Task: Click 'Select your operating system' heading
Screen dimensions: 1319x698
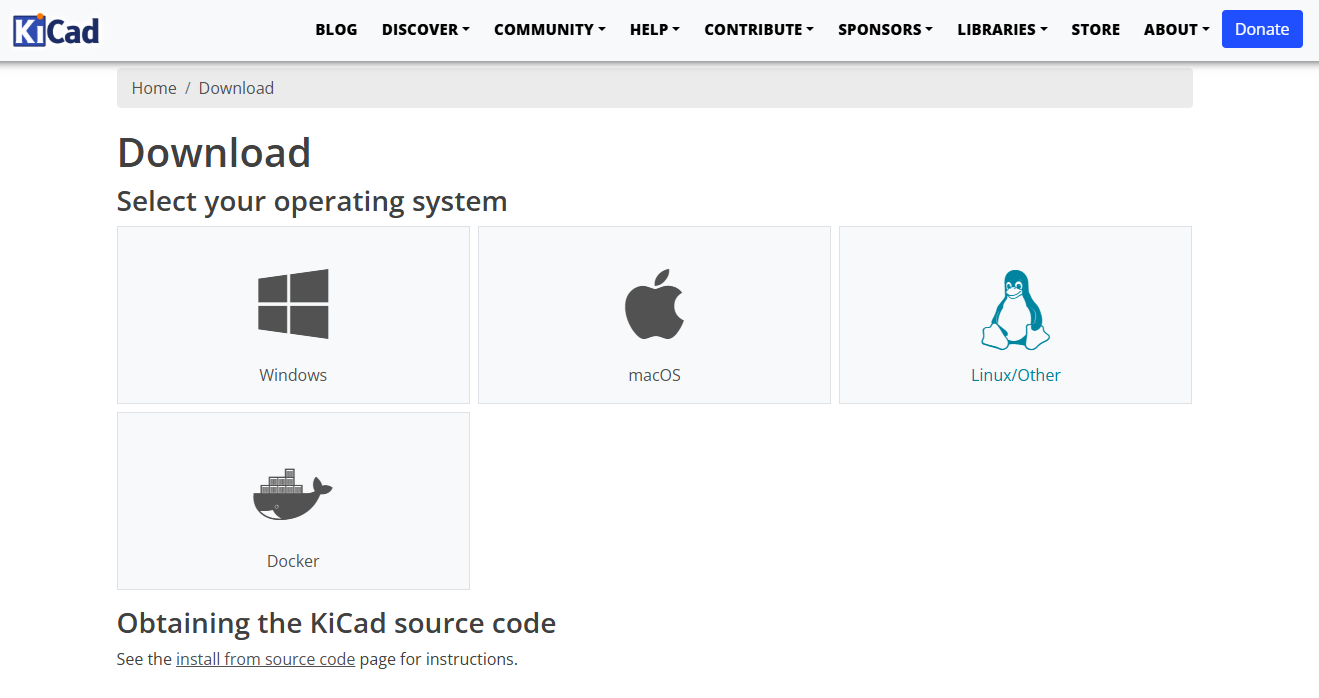Action: coord(312,201)
